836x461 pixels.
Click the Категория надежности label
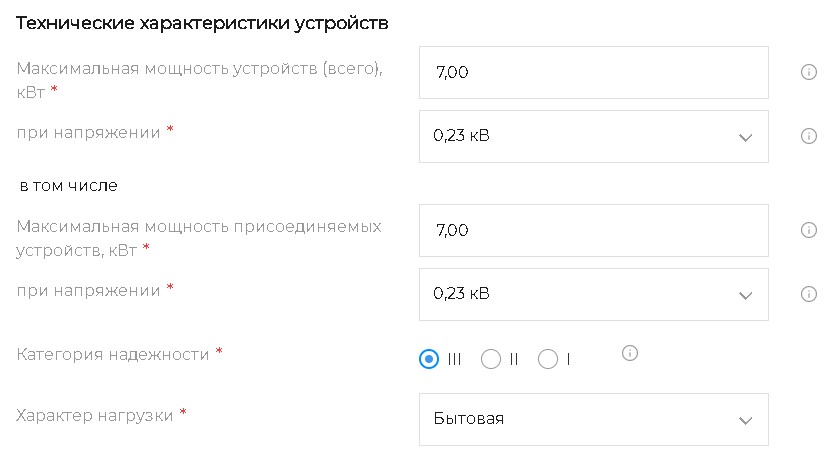coord(113,354)
